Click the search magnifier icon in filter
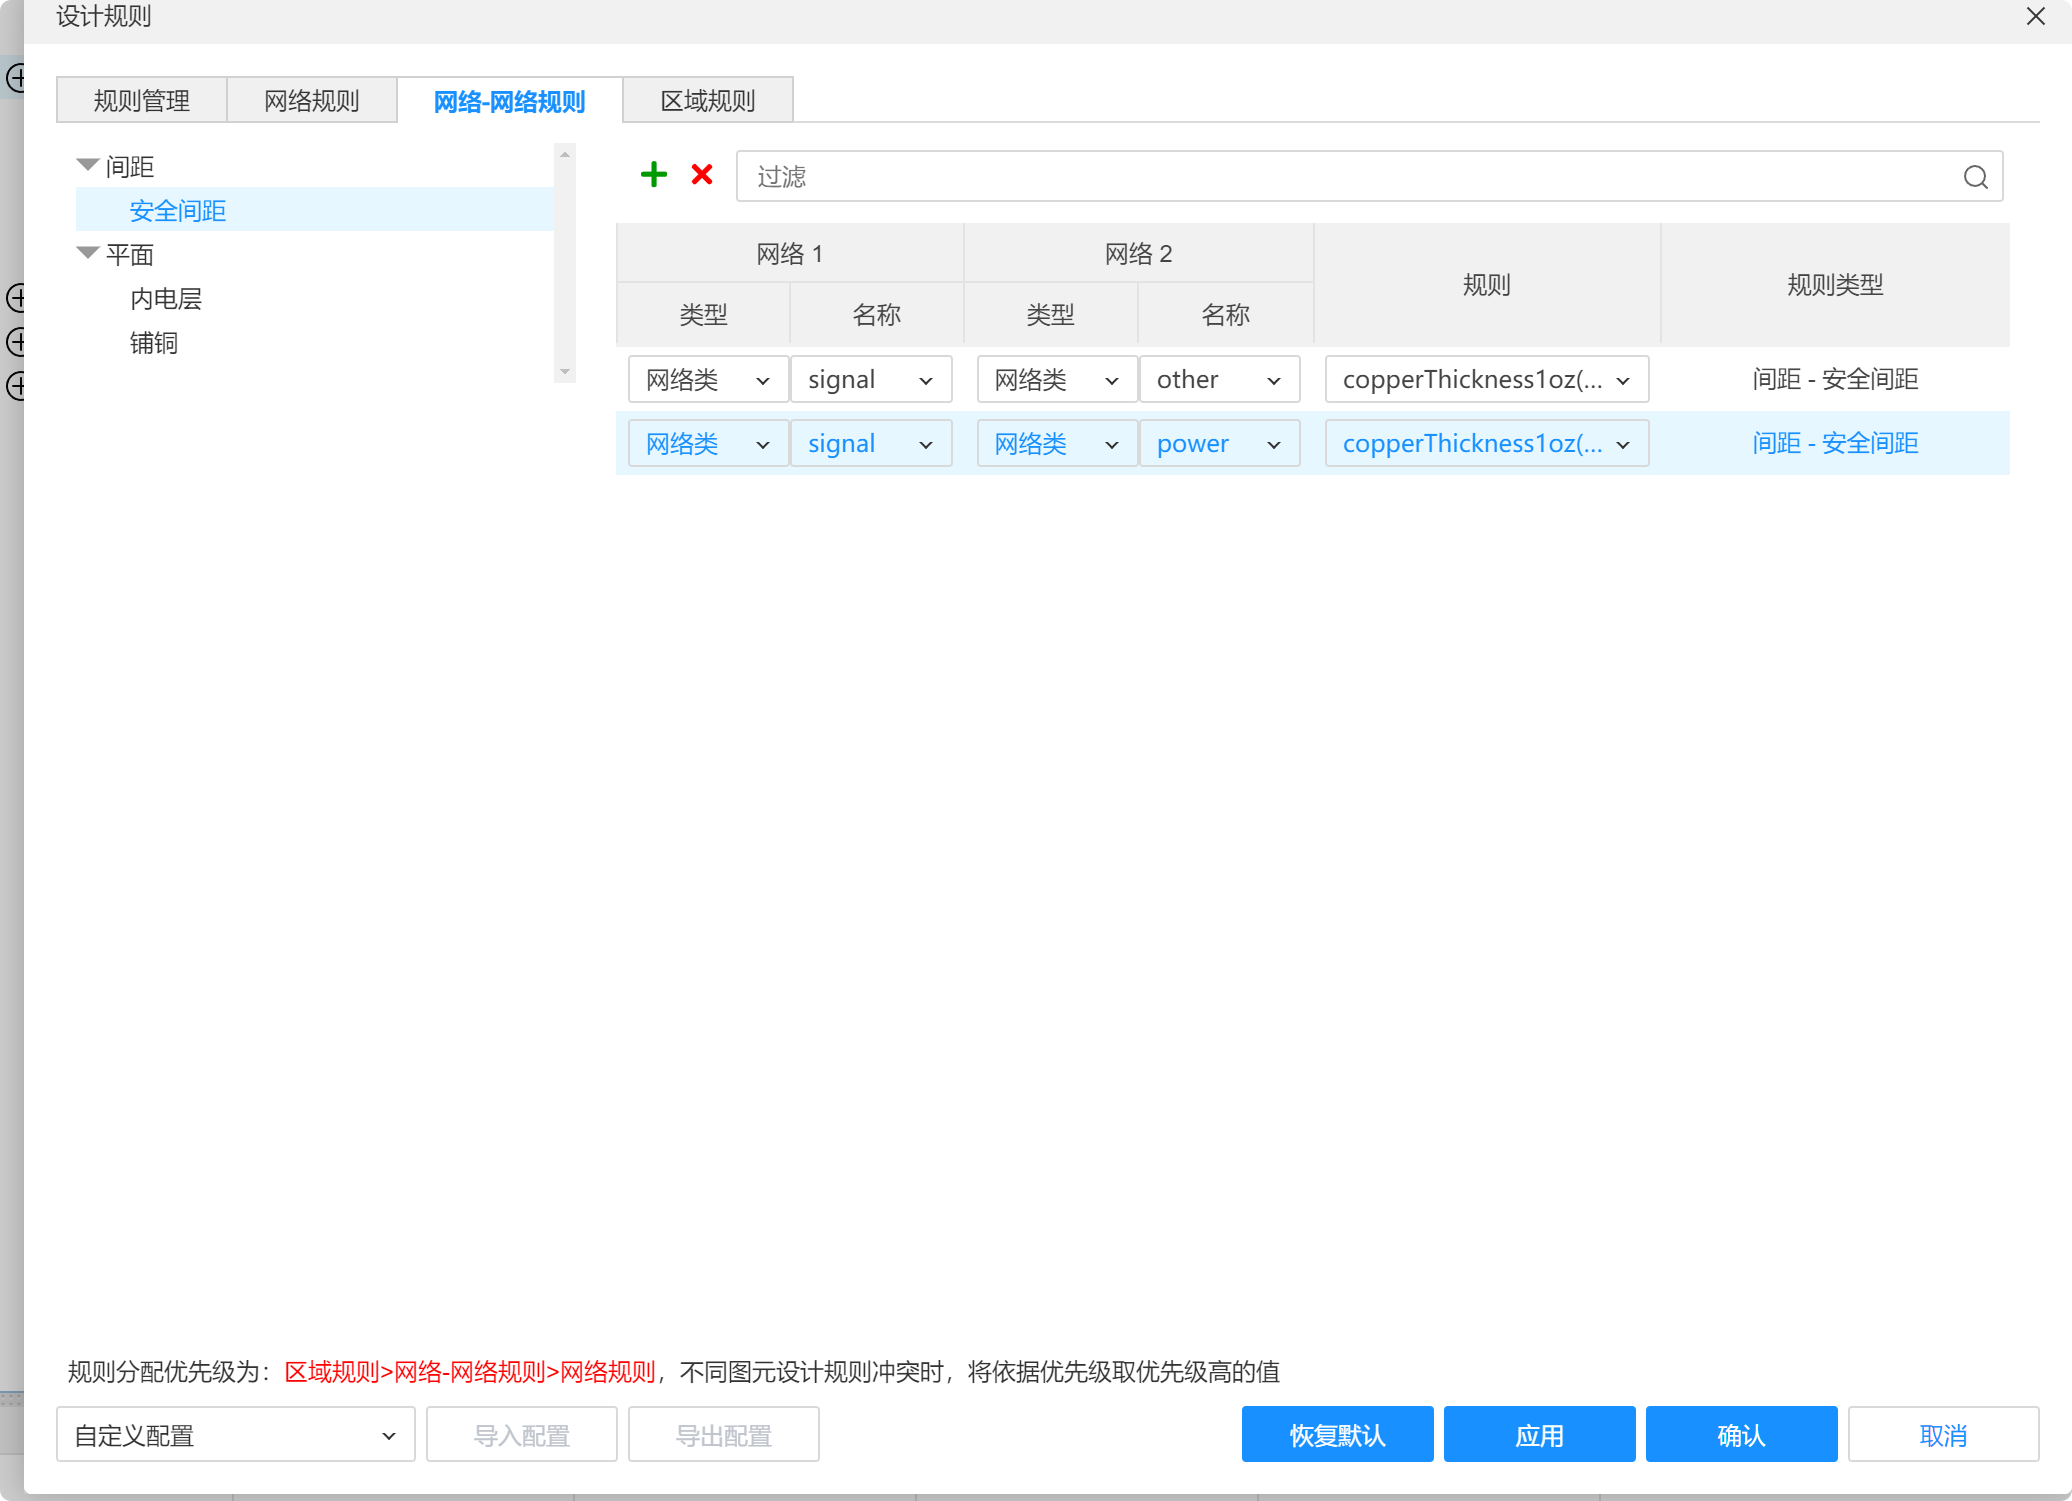This screenshot has height=1501, width=2072. 1975,177
